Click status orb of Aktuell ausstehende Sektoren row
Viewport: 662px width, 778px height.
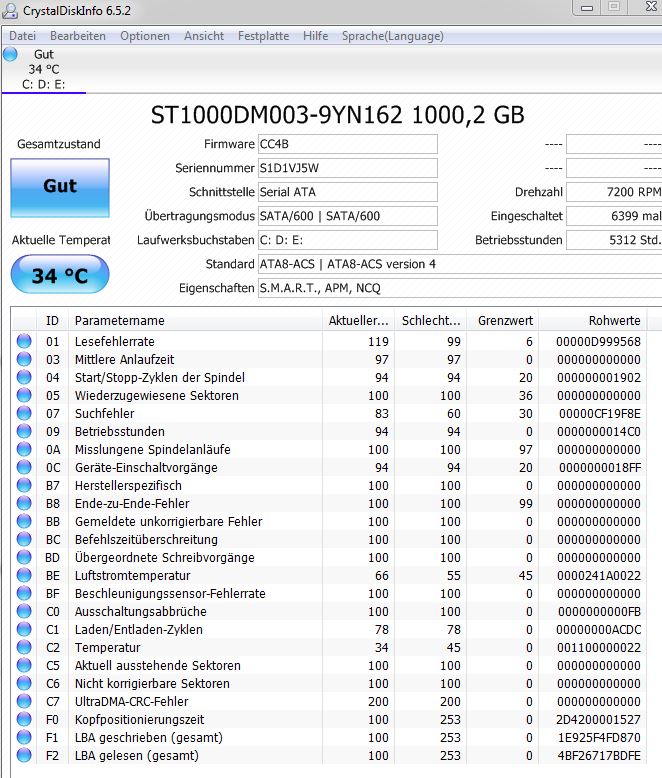point(24,665)
